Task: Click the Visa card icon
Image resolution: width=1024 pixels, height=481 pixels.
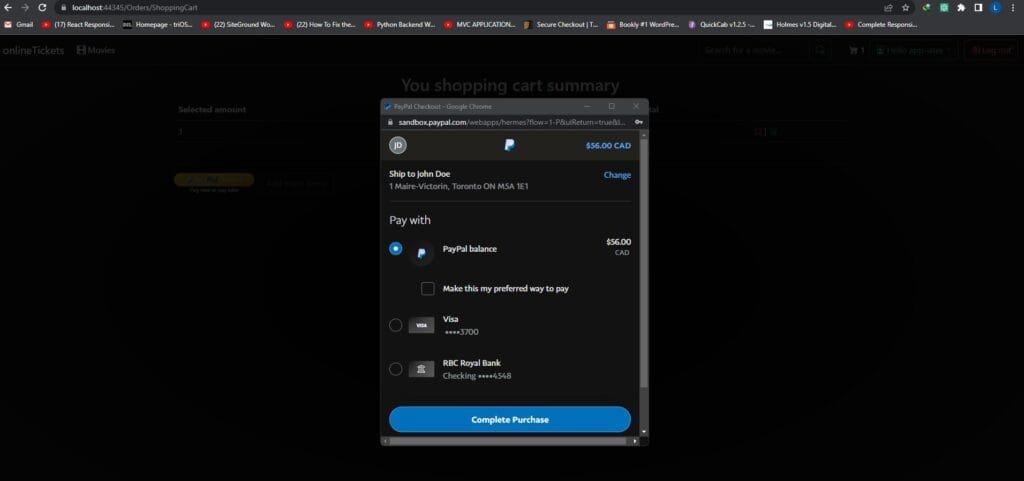Action: (x=421, y=325)
